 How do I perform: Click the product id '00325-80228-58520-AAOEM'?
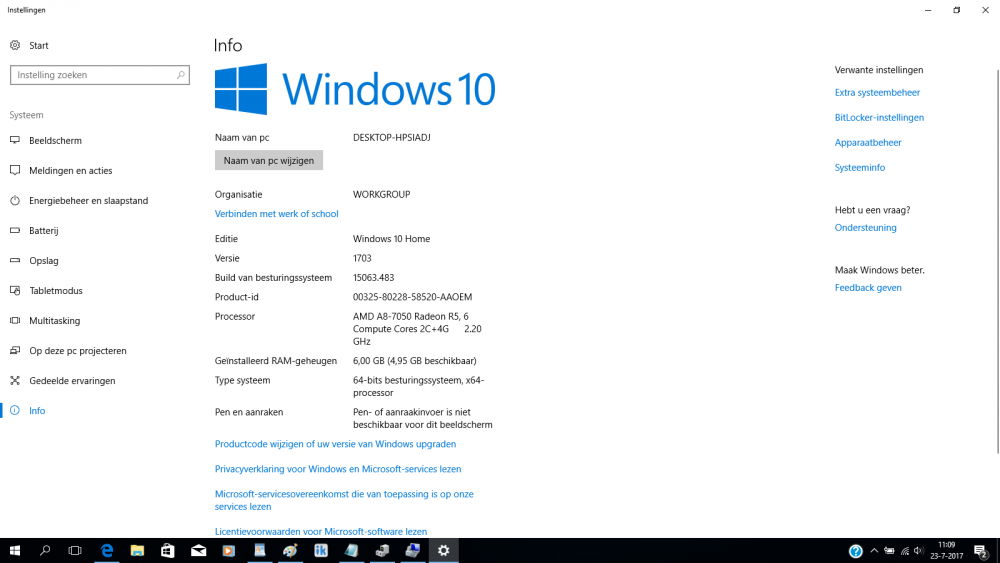tap(413, 296)
